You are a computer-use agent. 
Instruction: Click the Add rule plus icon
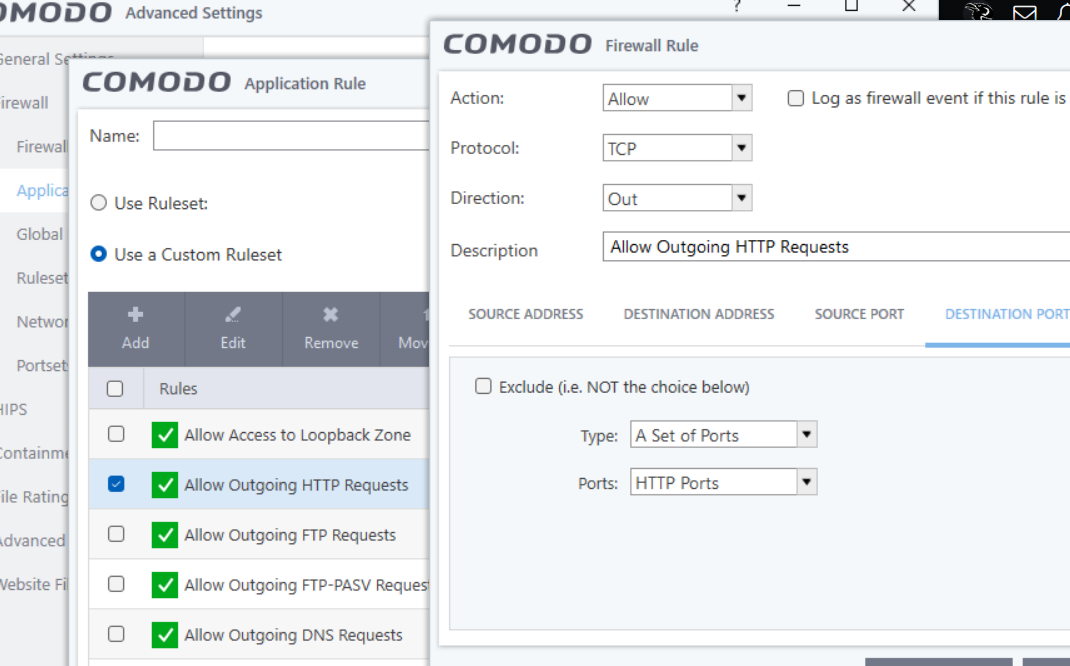(x=135, y=315)
